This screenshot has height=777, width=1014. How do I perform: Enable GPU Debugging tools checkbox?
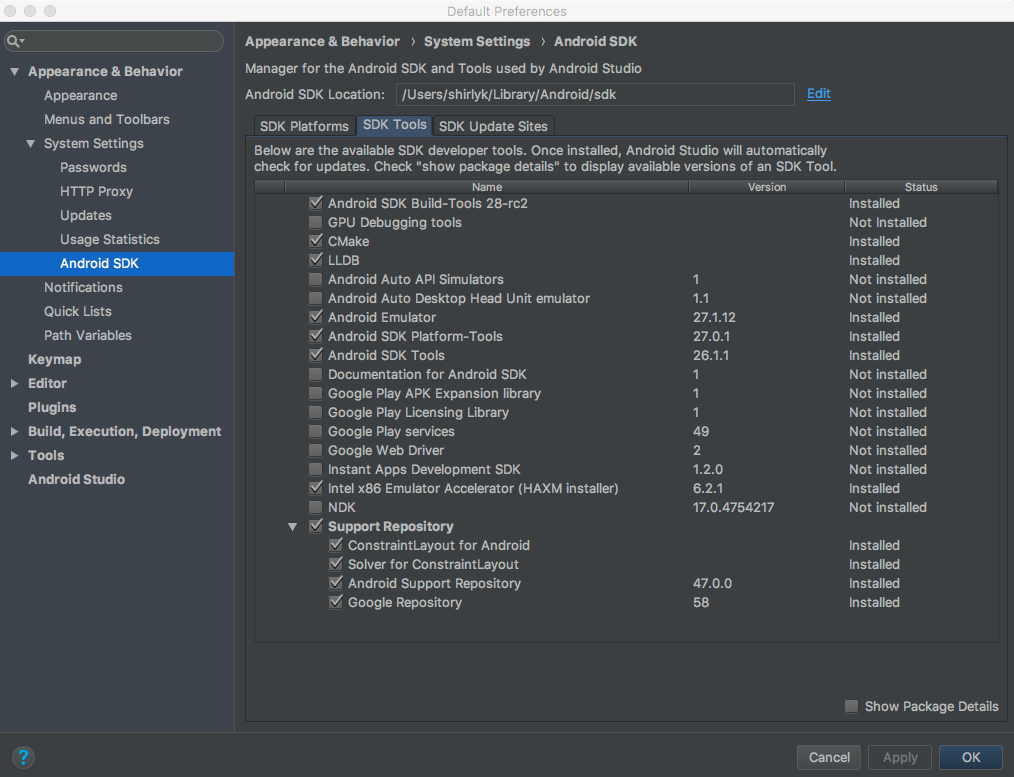316,222
